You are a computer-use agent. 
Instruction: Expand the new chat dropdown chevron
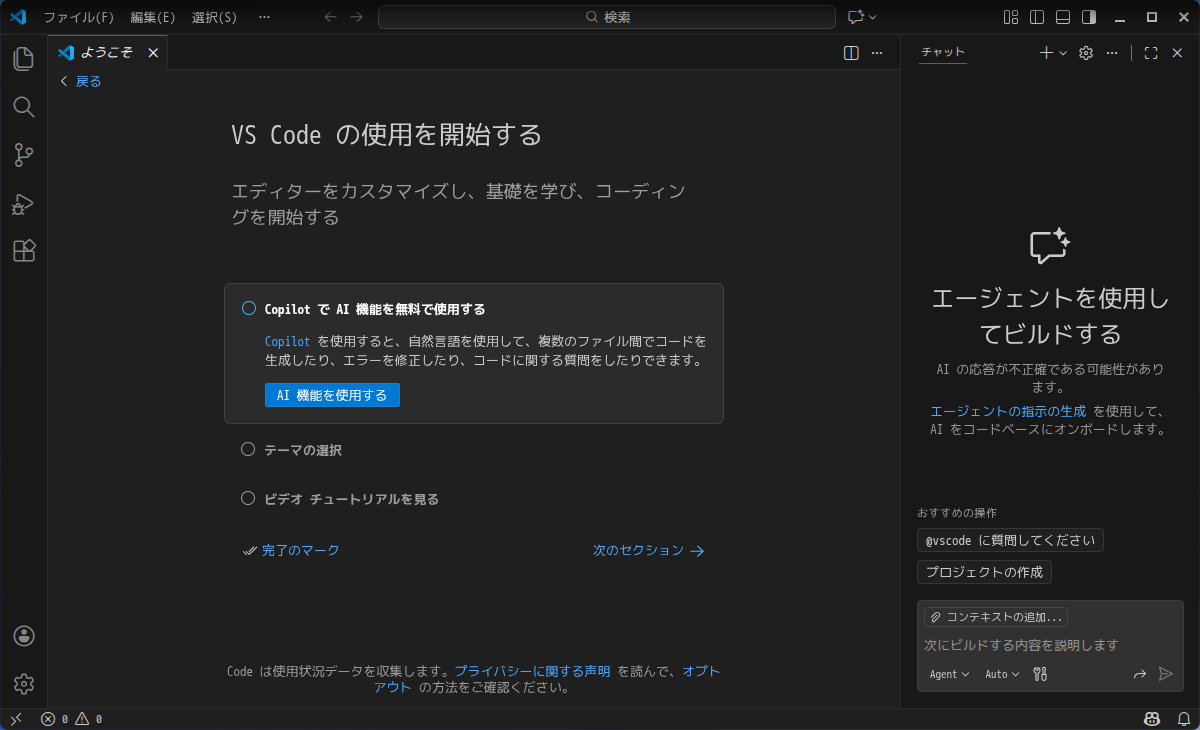(1063, 53)
